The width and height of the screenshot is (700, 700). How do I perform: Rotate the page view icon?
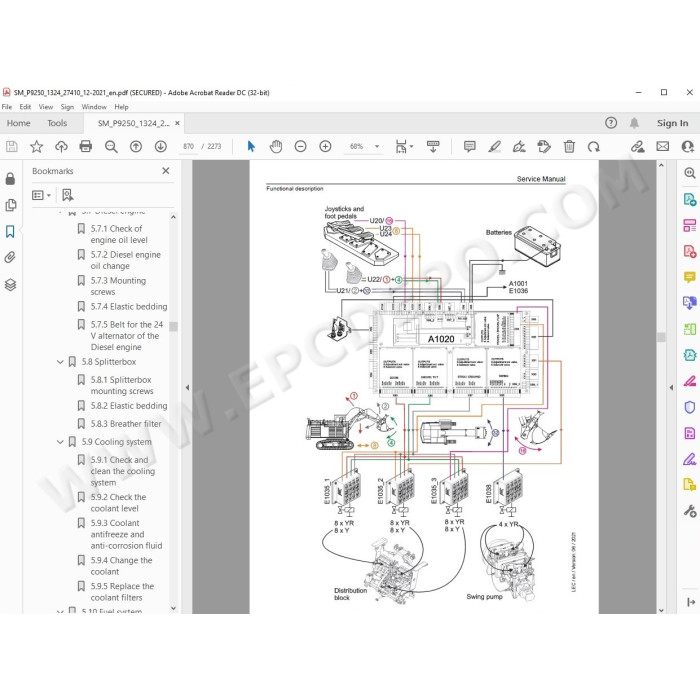pyautogui.click(x=594, y=146)
